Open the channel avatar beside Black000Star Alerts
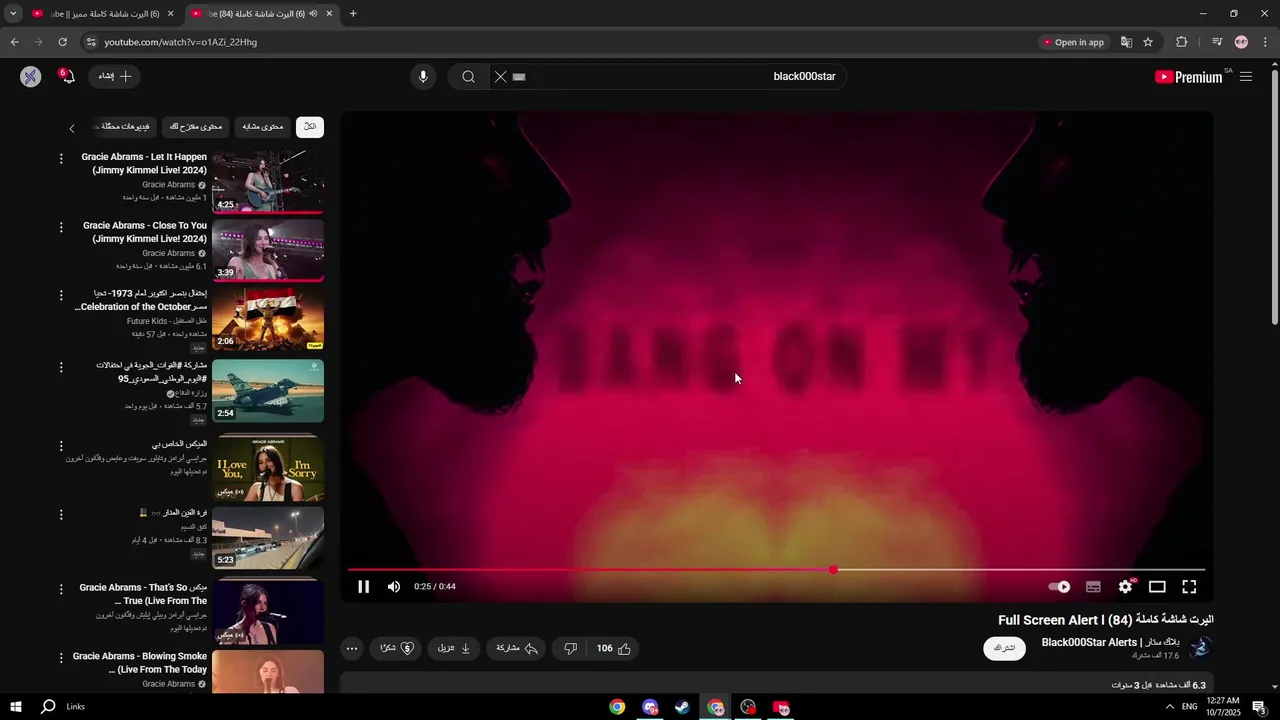Screen dimensions: 1280x720 click(x=1200, y=648)
